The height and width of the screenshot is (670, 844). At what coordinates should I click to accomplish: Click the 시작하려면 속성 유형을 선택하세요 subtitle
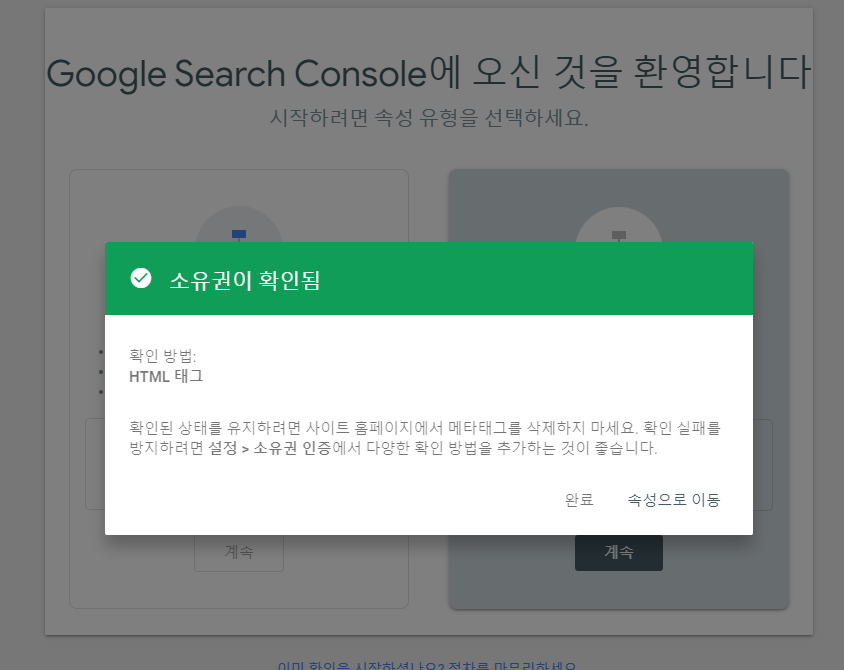click(x=428, y=117)
